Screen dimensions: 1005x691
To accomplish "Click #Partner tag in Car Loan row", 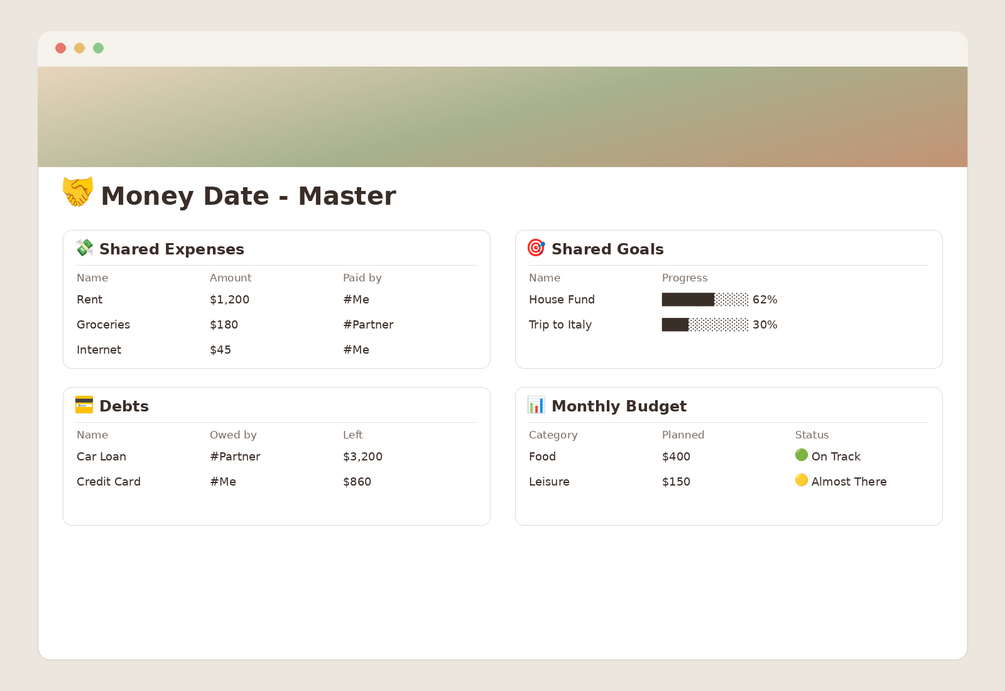I will [x=235, y=456].
